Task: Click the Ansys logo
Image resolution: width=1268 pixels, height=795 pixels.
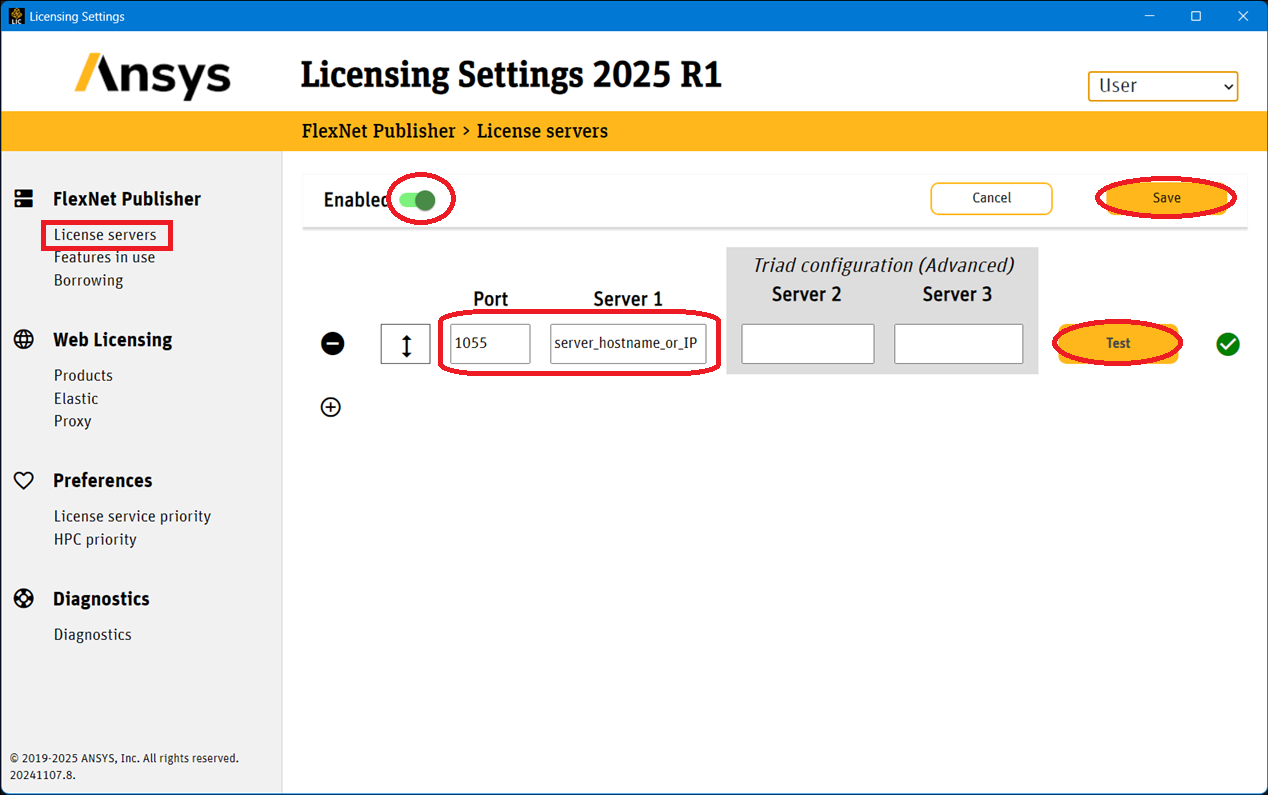Action: coord(153,76)
